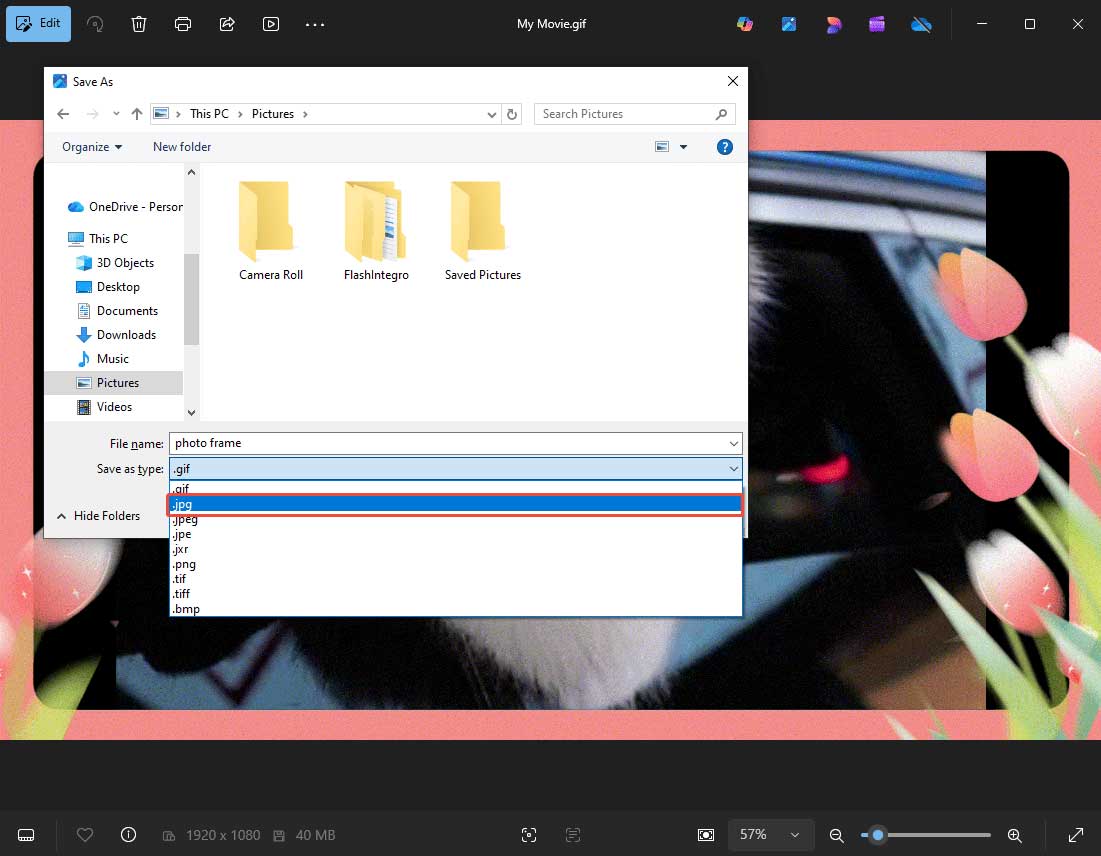Toggle favorite with the heart icon
Viewport: 1101px width, 856px height.
(85, 834)
